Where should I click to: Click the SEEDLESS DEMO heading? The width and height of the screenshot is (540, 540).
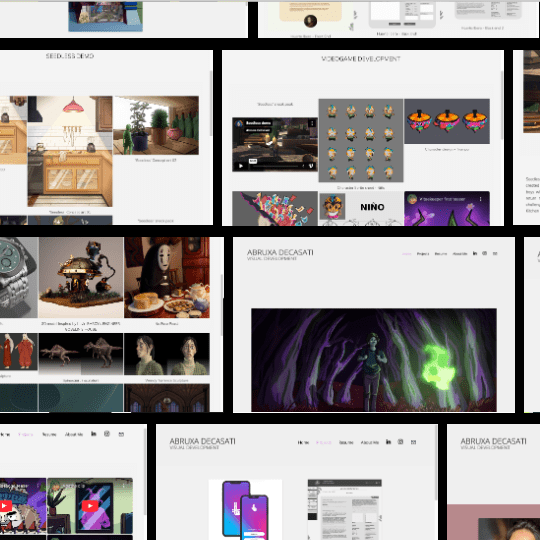pyautogui.click(x=70, y=56)
